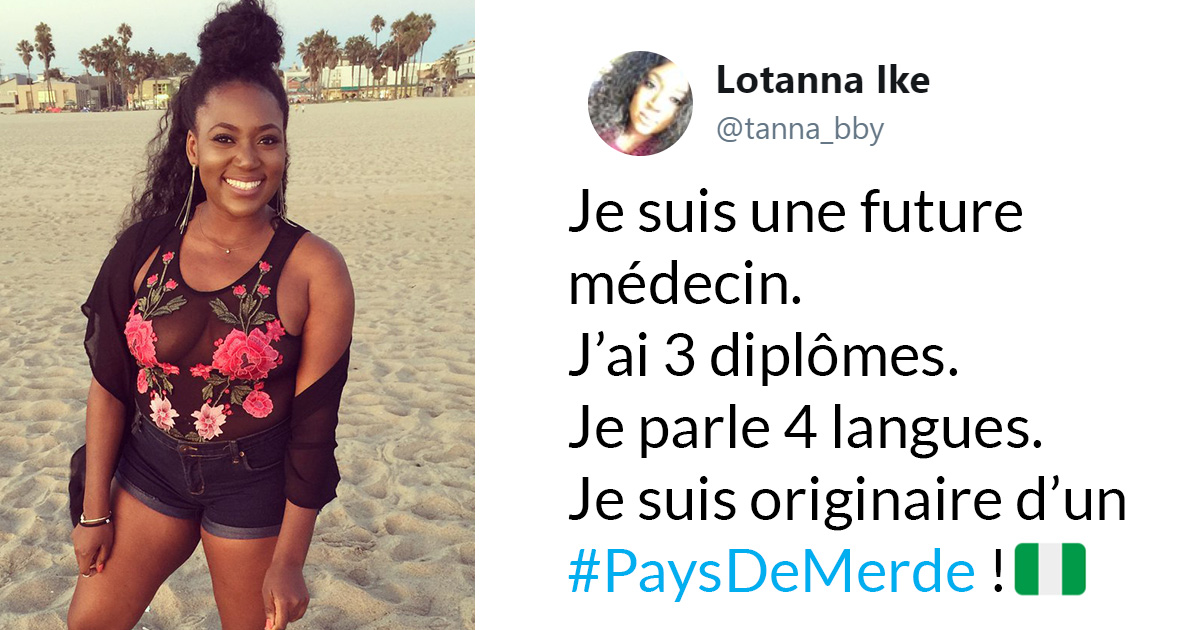Open Lotanna Ike's round profile avatar
Image resolution: width=1200 pixels, height=630 pixels.
[x=639, y=103]
